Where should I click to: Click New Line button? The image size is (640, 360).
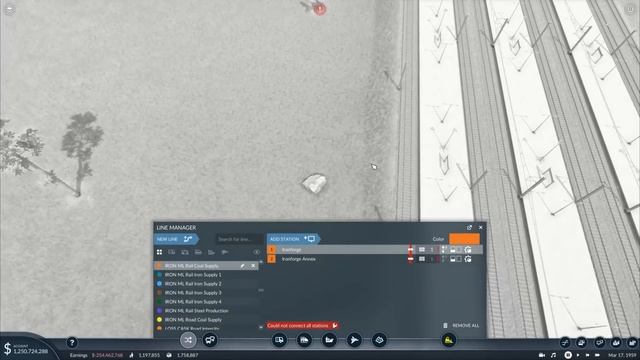click(176, 239)
